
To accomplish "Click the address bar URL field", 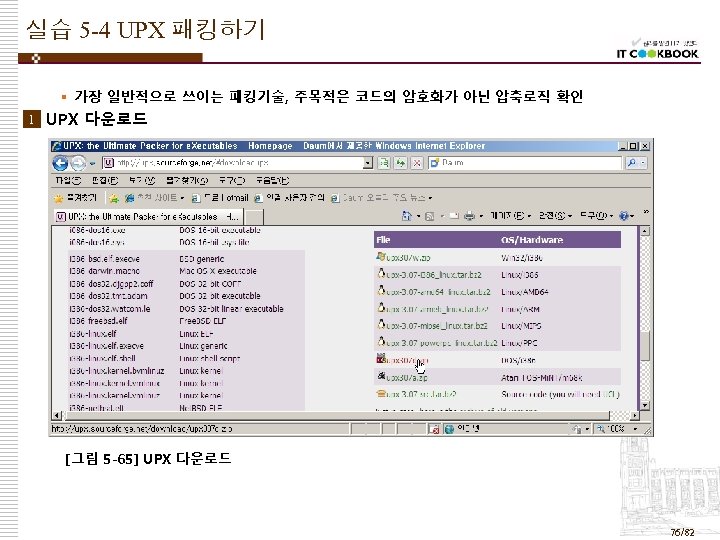I will pos(232,163).
